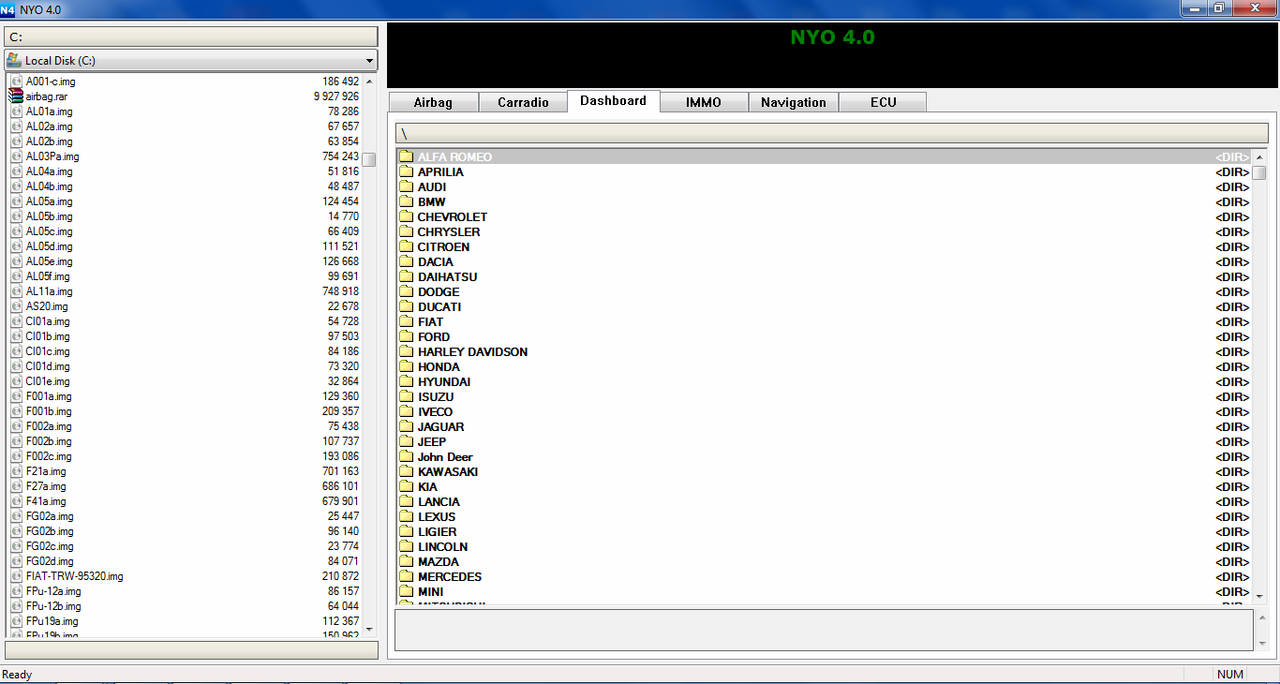The height and width of the screenshot is (684, 1280).
Task: Switch to the Carradio tab
Action: tap(523, 102)
